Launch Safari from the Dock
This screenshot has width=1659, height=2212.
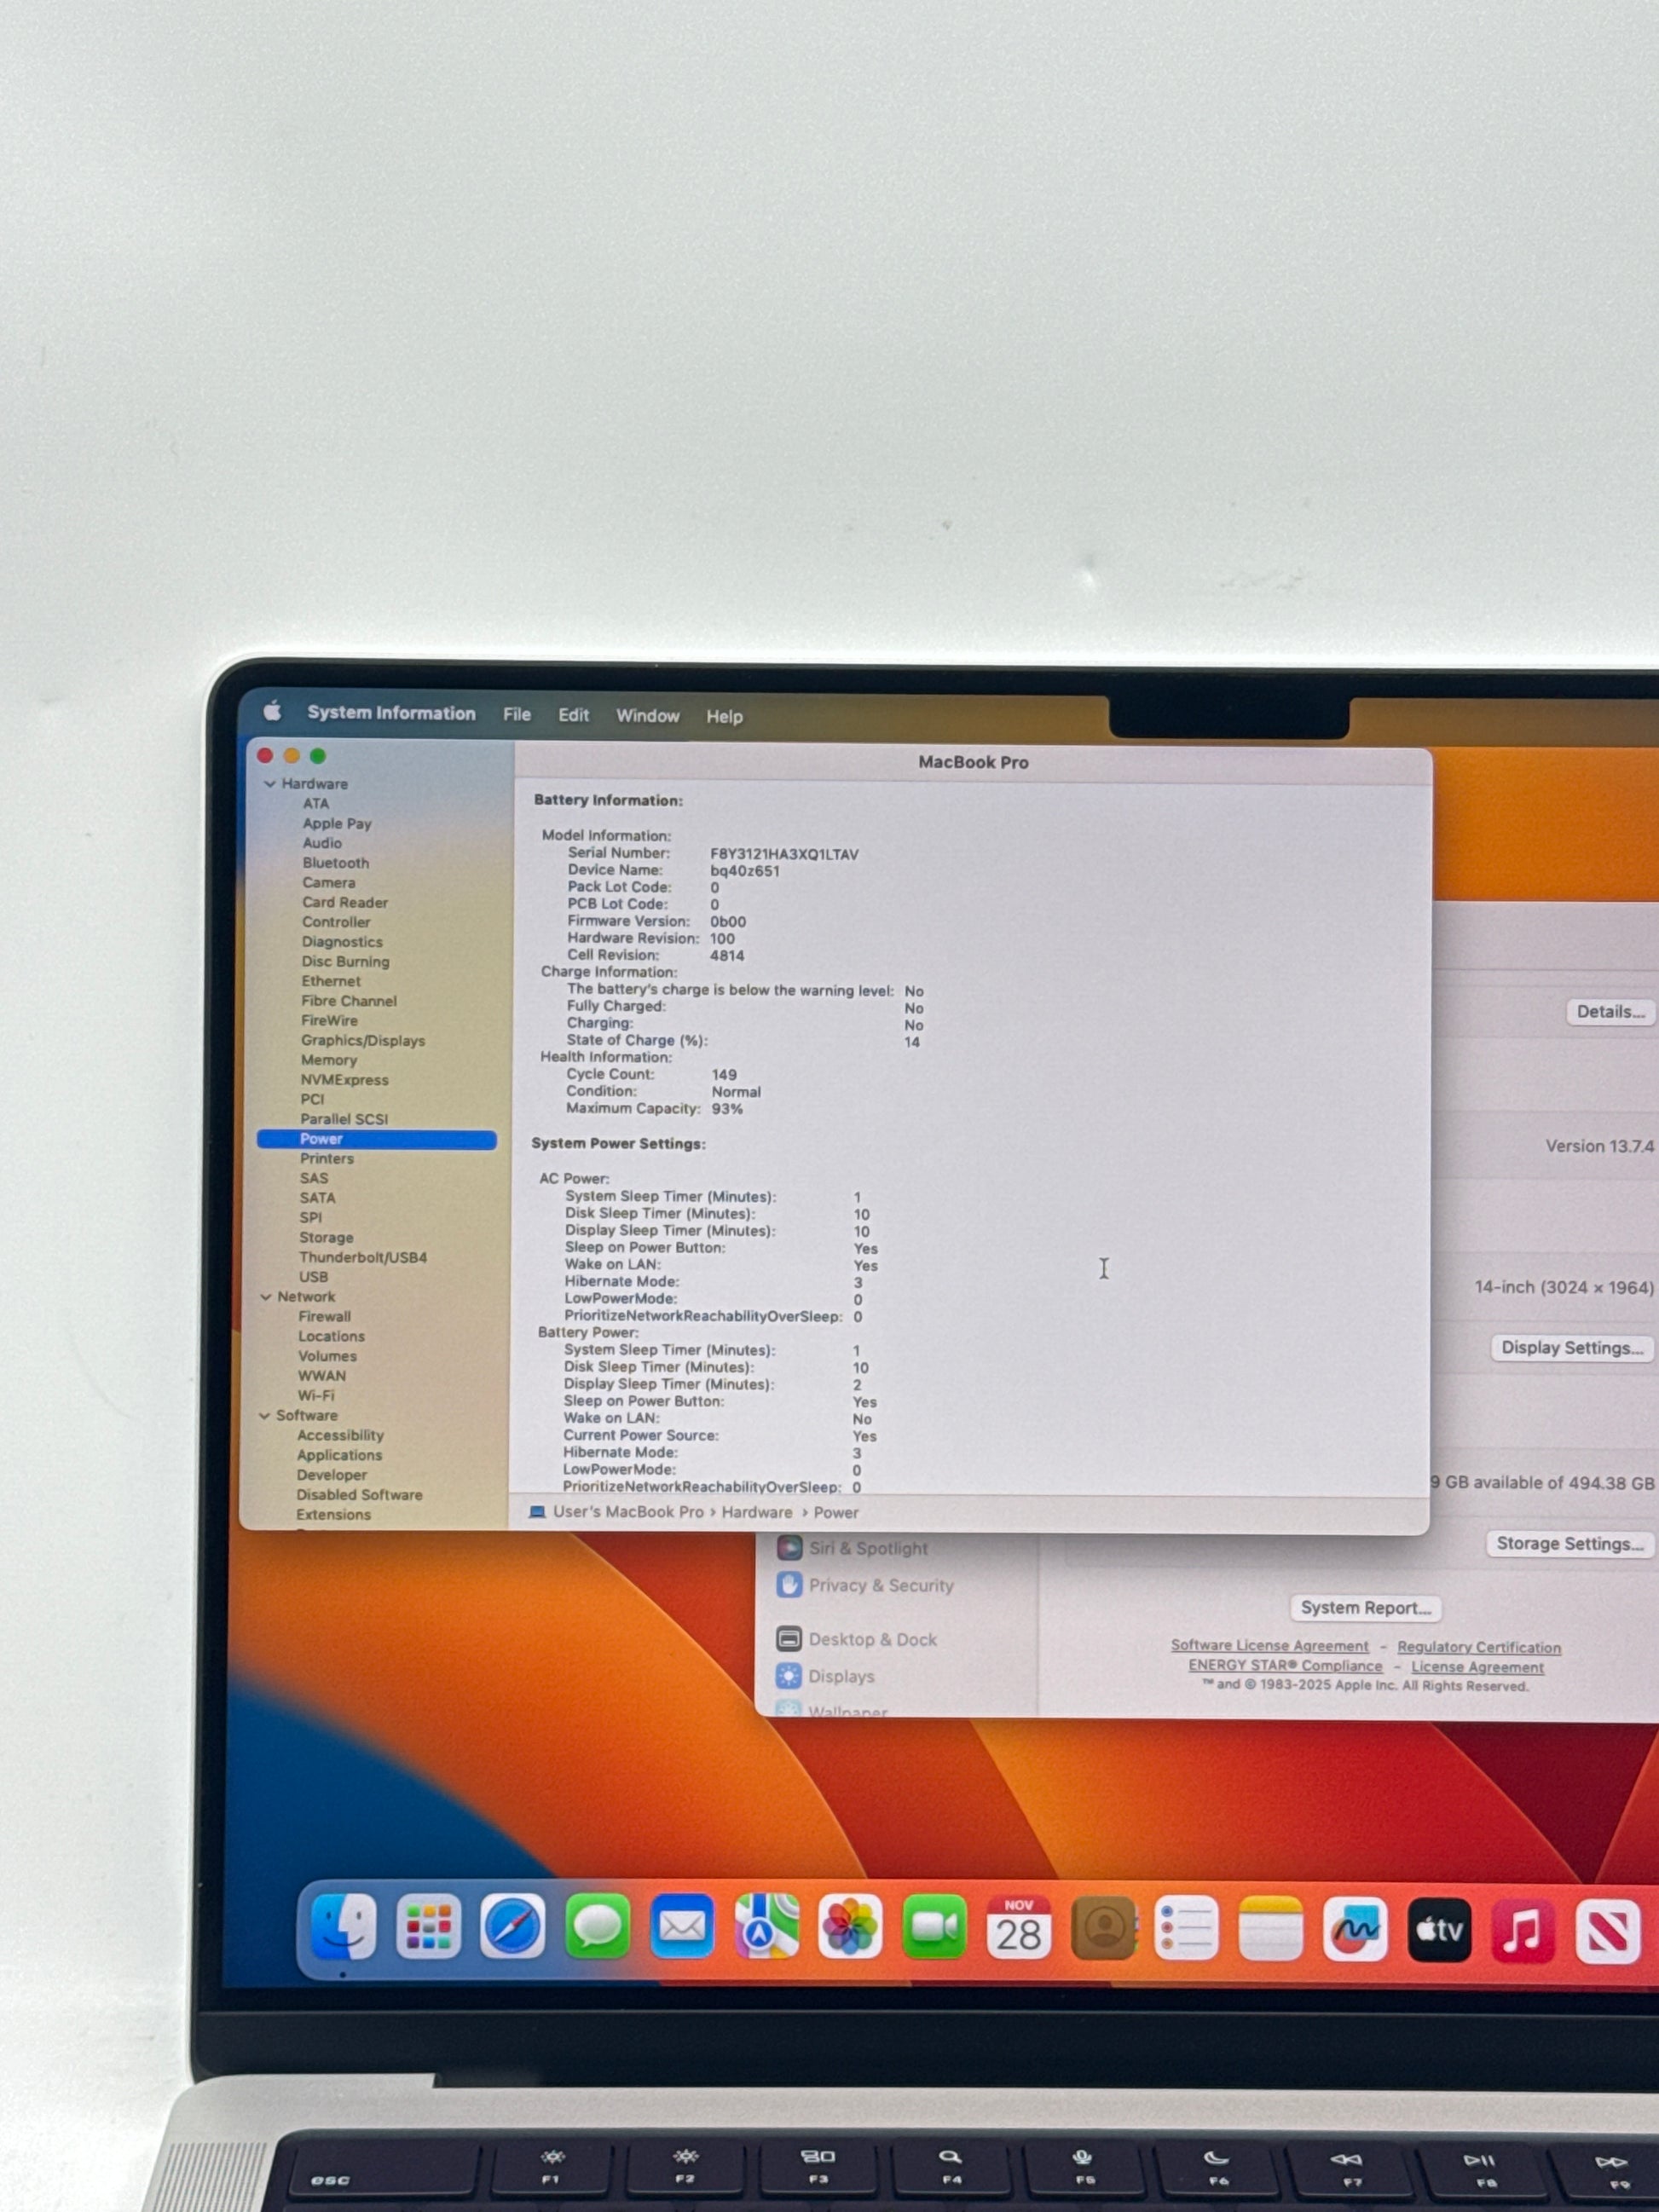(513, 1926)
